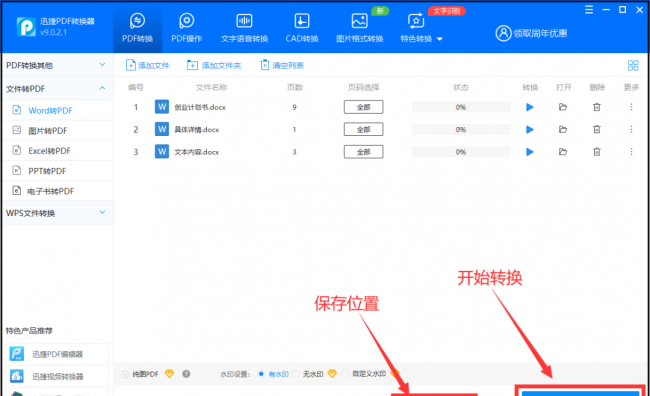This screenshot has width=650, height=396.
Task: Toggle grid view layout icon
Action: click(x=633, y=65)
